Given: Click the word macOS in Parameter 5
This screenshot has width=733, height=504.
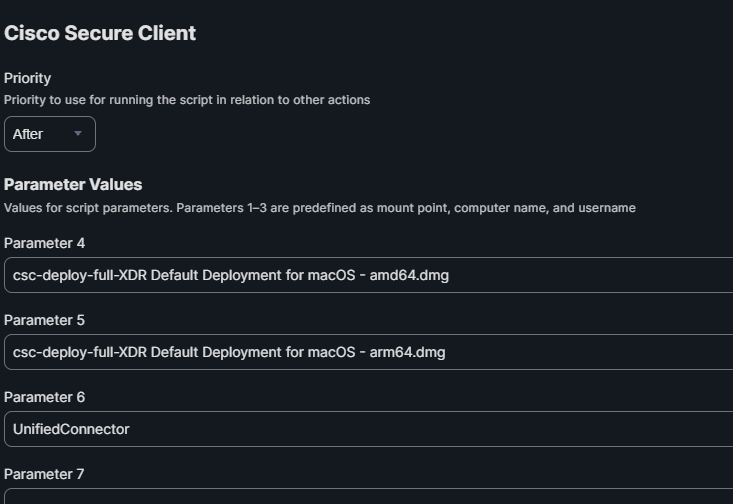Looking at the screenshot, I should tap(331, 353).
